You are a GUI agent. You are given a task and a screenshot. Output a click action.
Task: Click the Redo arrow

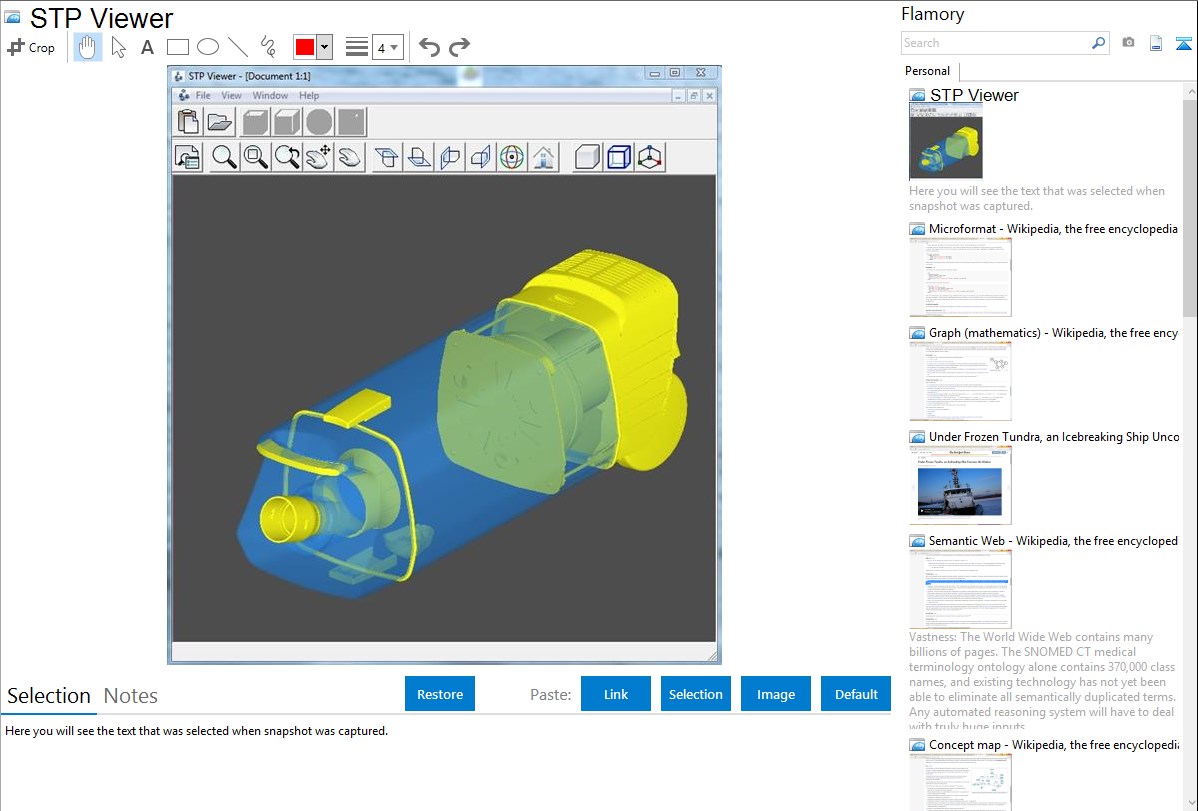point(459,47)
